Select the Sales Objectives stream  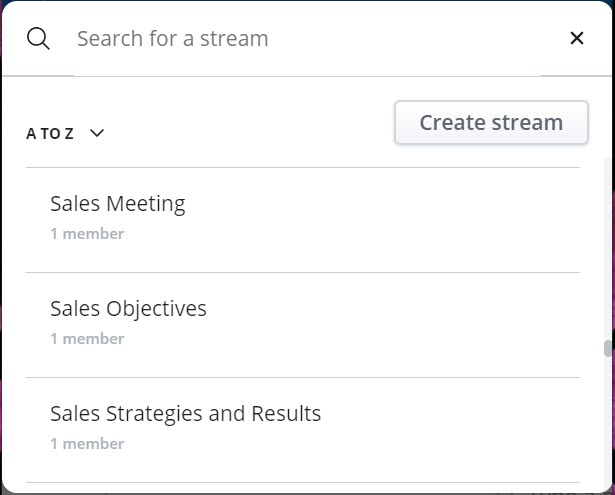coord(128,308)
